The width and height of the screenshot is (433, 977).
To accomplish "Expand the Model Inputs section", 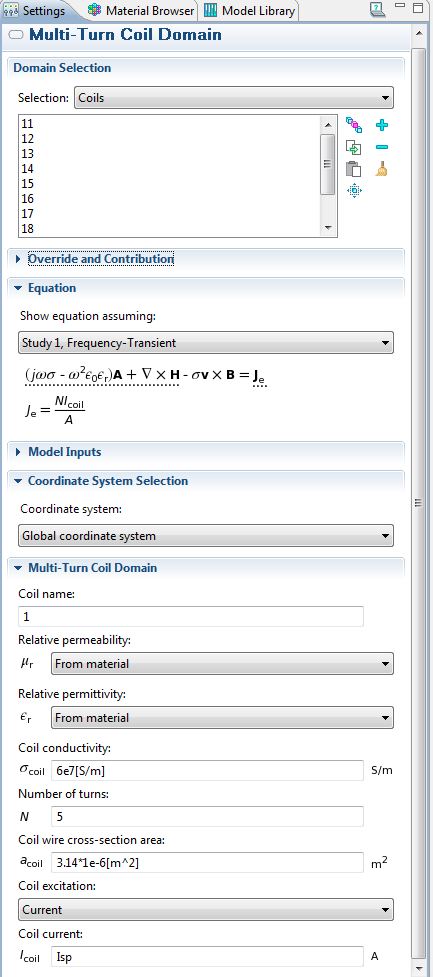I will [64, 452].
